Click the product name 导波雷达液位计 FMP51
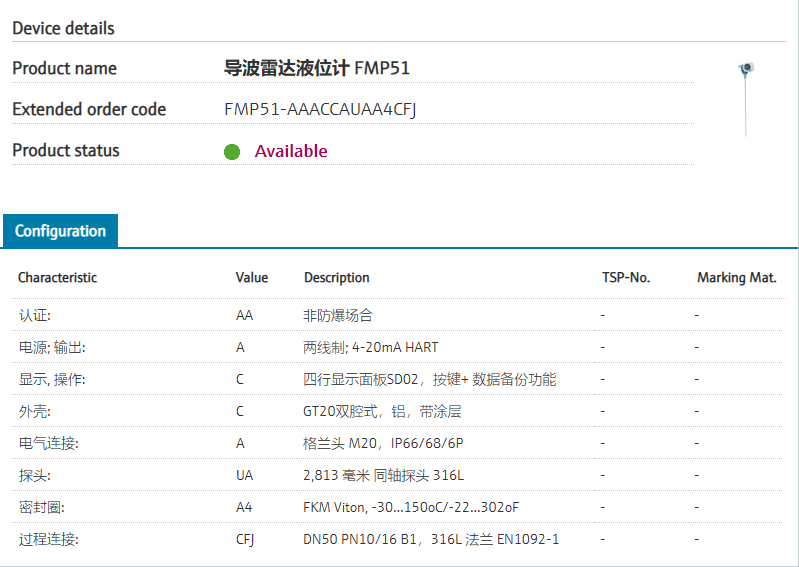This screenshot has width=799, height=567. pos(317,68)
